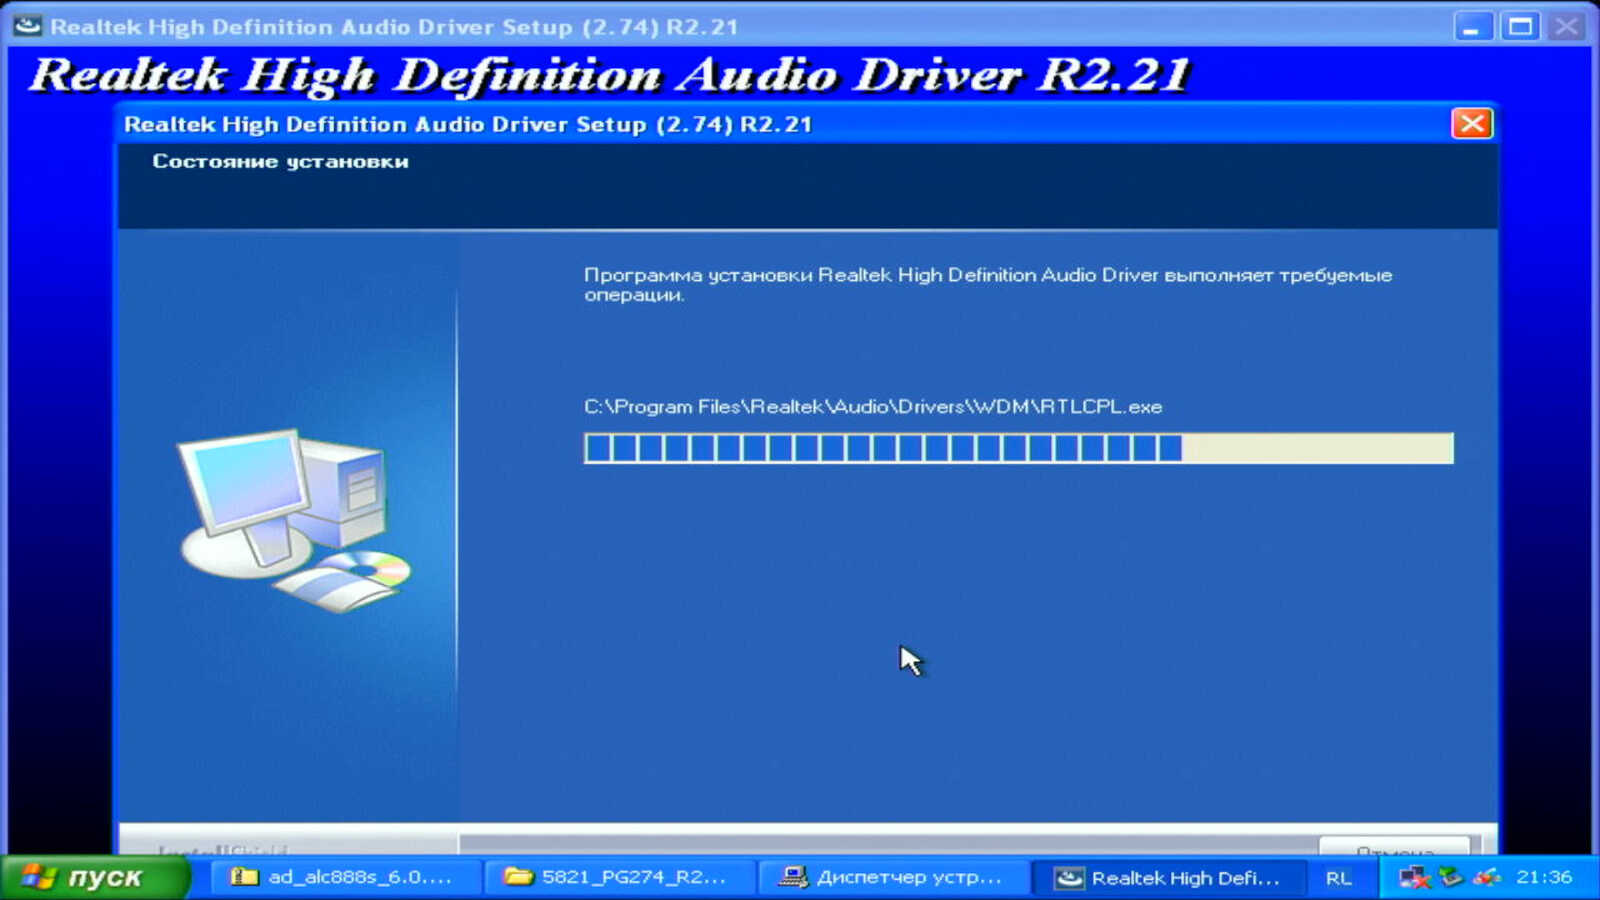Switch to Диспетчер устройств in the taskbar
1600x900 pixels.
[893, 877]
